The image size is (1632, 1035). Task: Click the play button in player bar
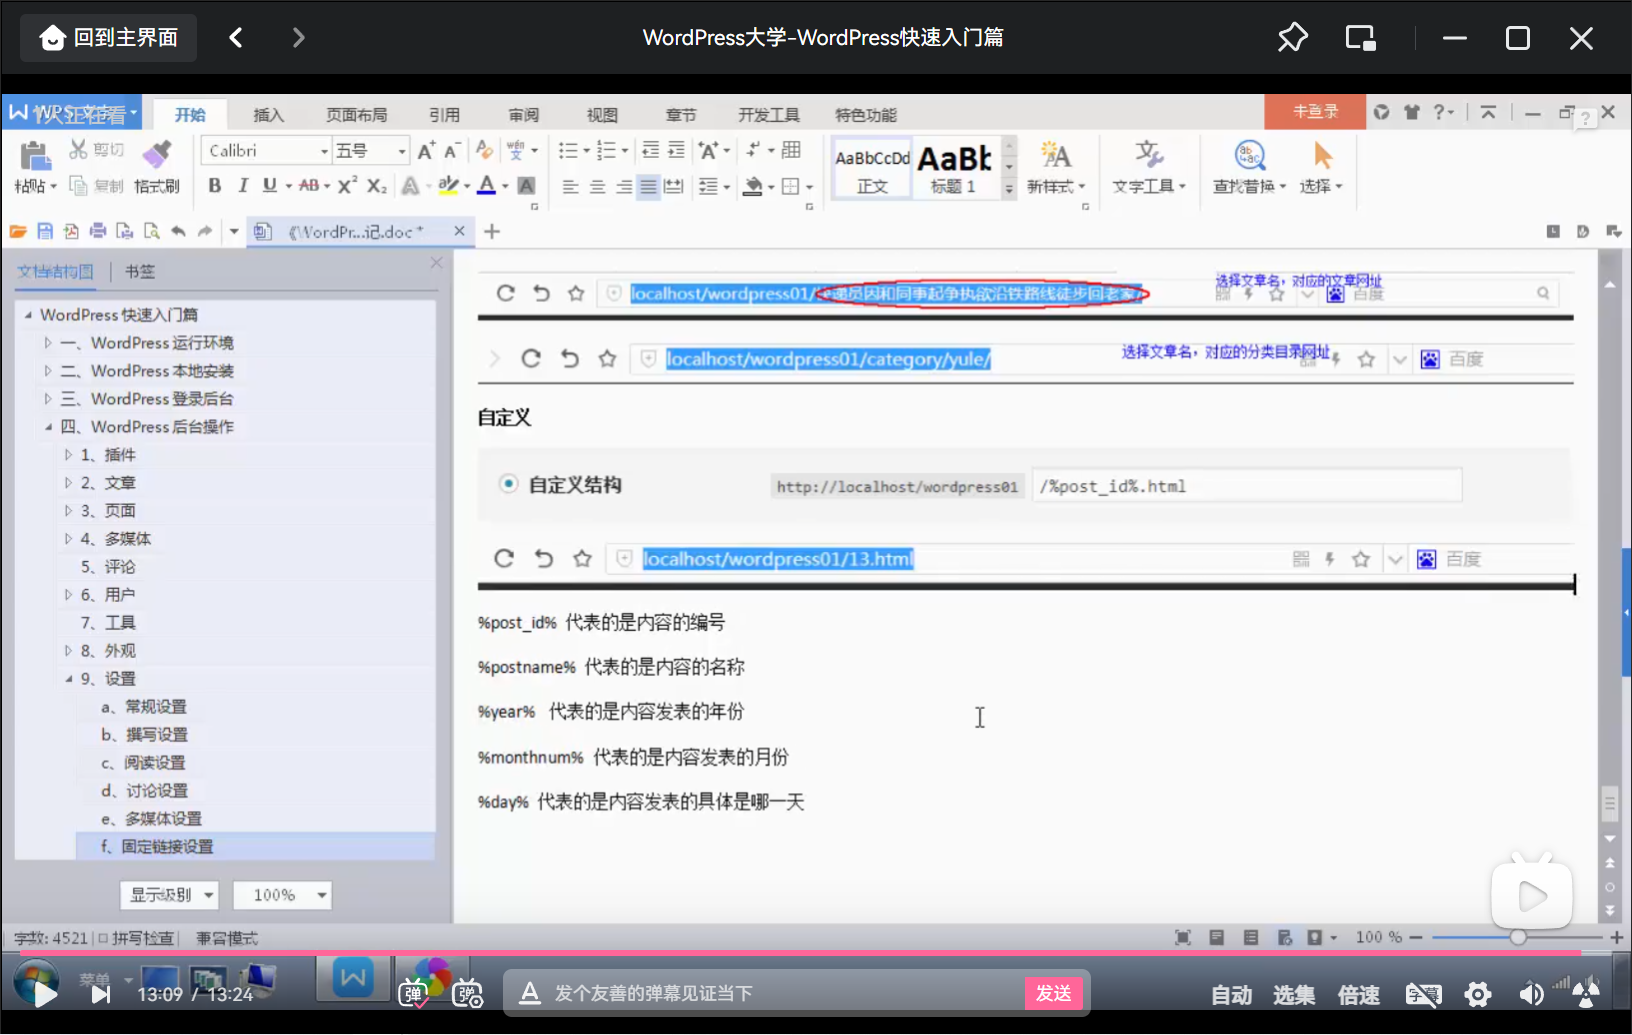coord(44,994)
